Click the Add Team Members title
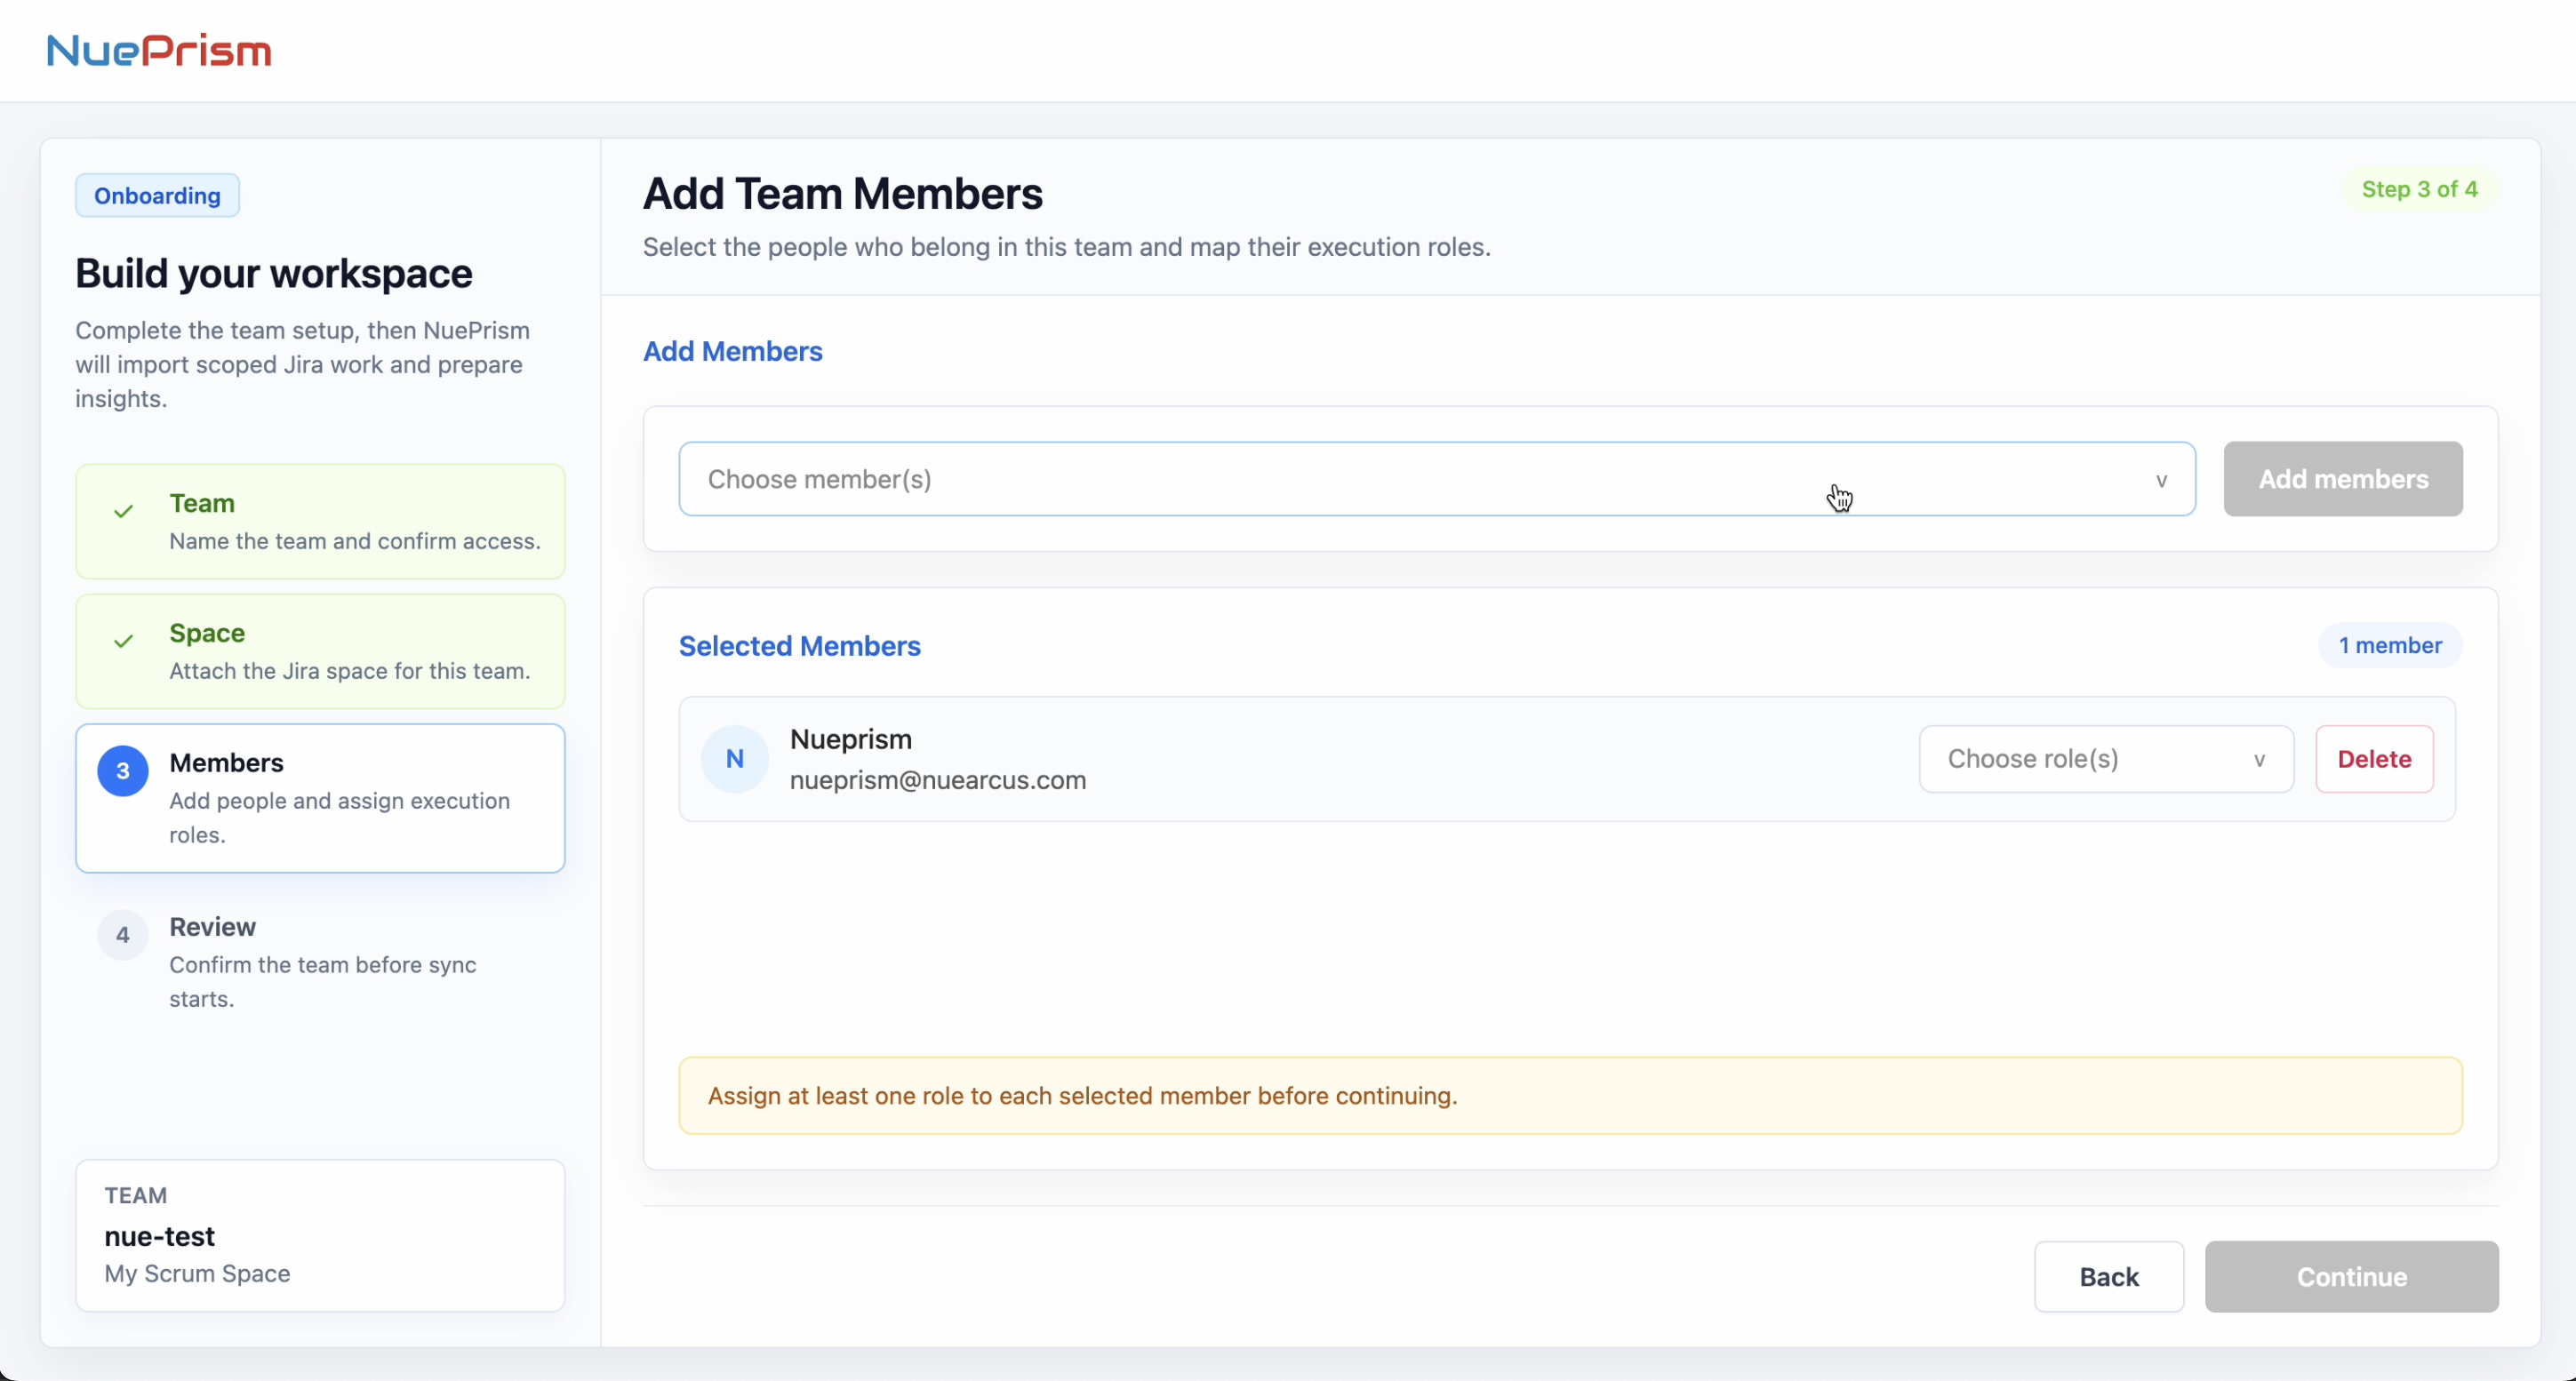The image size is (2576, 1381). pos(842,194)
